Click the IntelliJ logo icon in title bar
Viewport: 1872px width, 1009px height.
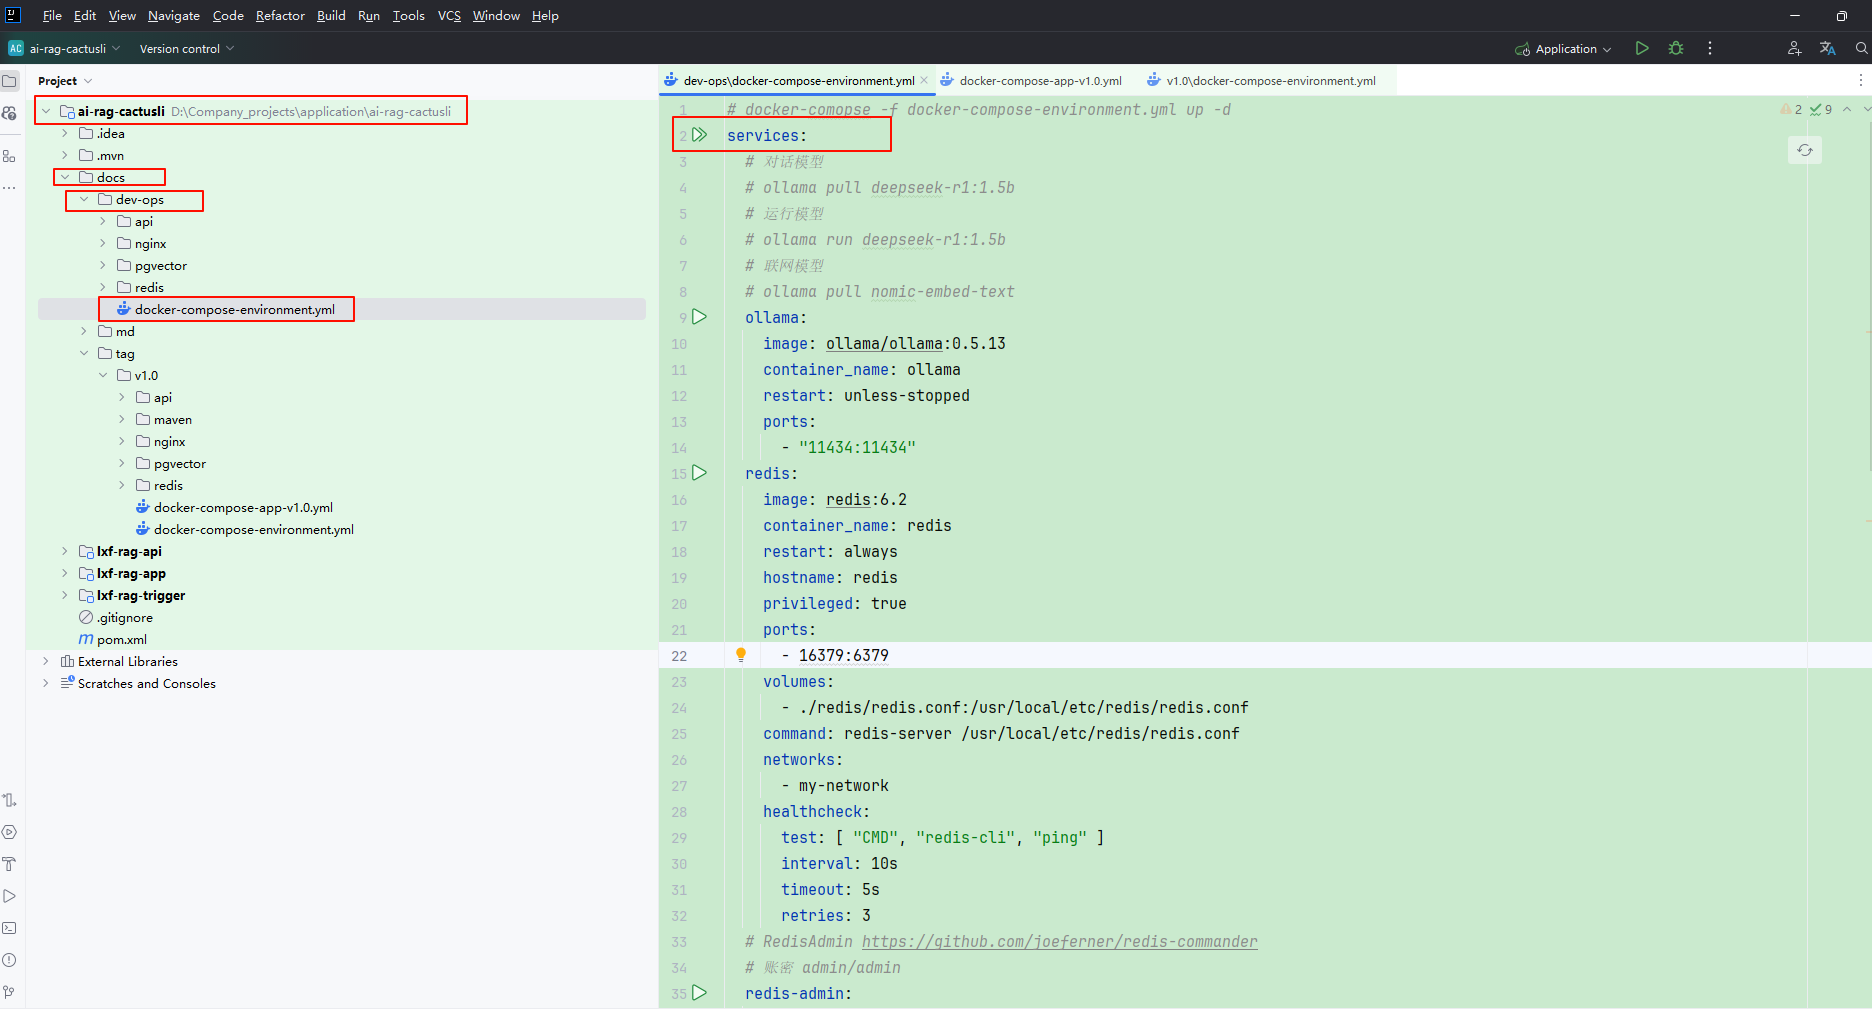point(13,15)
